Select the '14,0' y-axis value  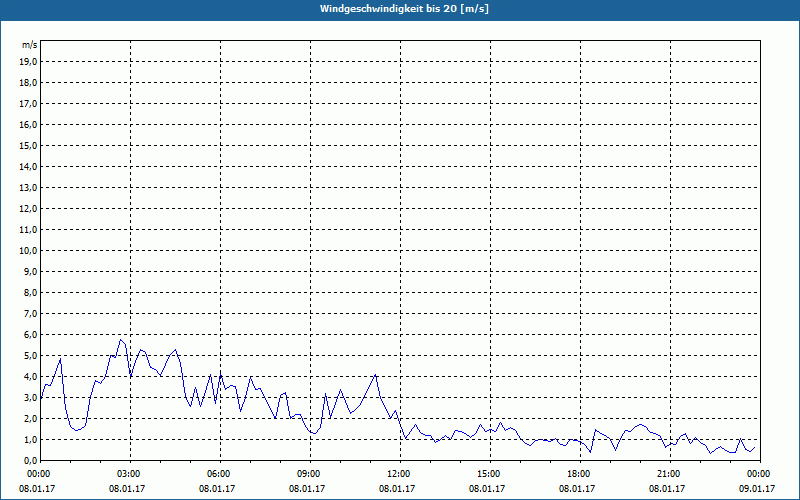tap(28, 166)
